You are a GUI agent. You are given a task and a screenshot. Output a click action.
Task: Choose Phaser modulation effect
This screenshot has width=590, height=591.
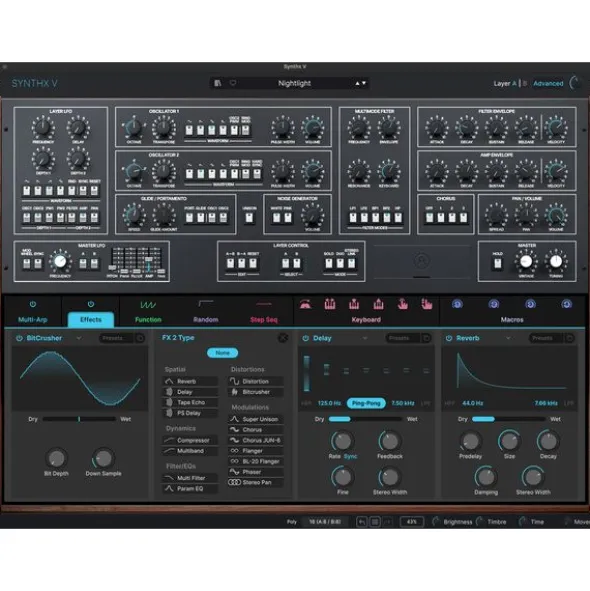tap(256, 472)
